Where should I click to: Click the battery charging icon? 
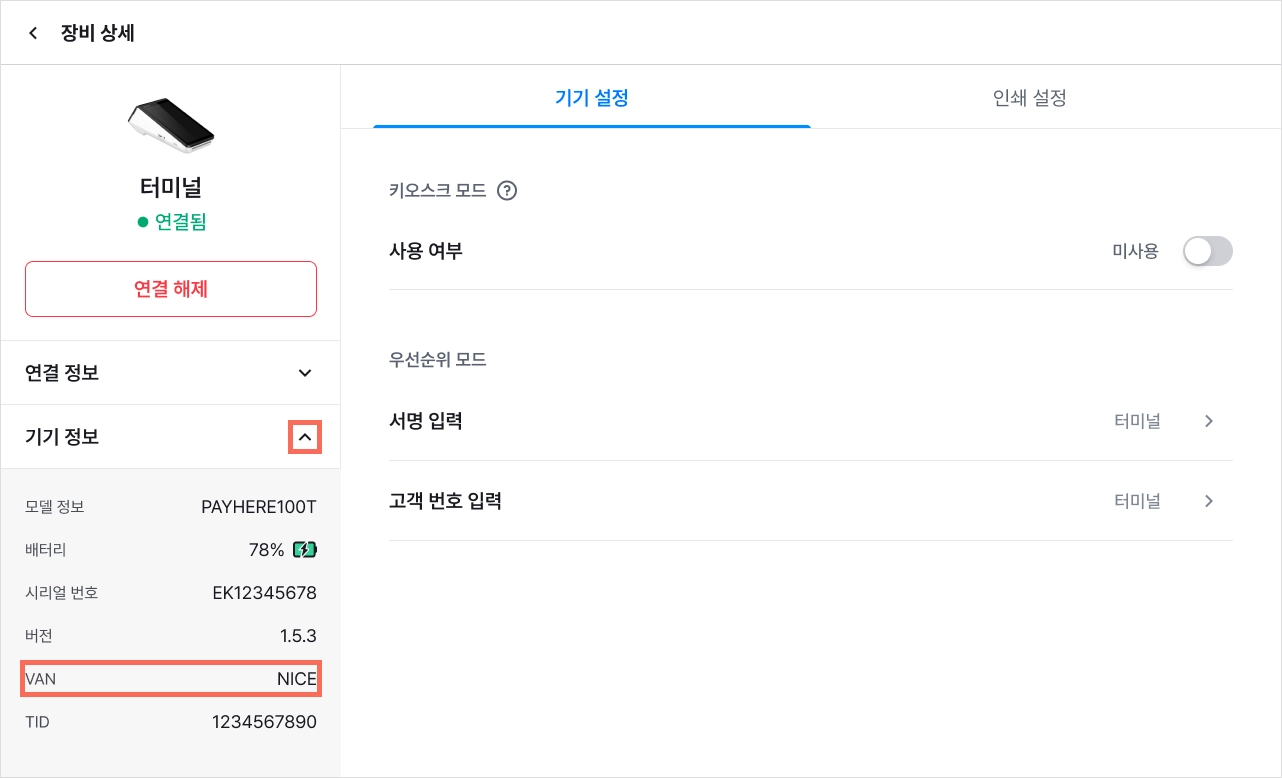pyautogui.click(x=305, y=550)
